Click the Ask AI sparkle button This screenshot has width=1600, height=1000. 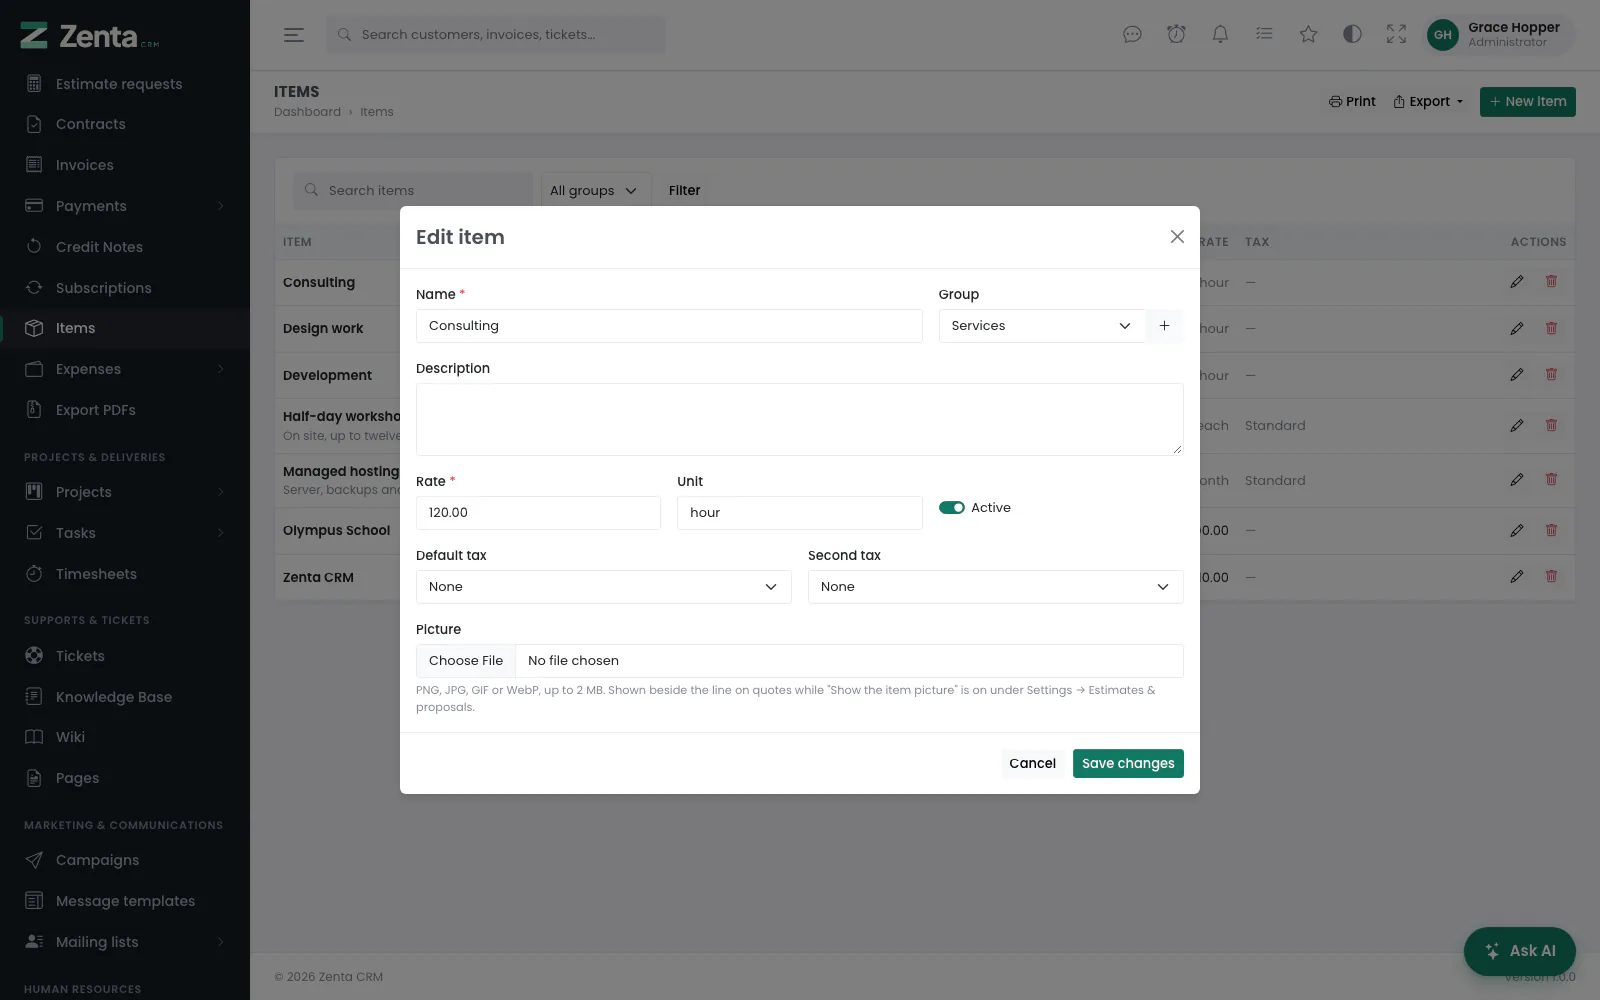click(x=1519, y=951)
